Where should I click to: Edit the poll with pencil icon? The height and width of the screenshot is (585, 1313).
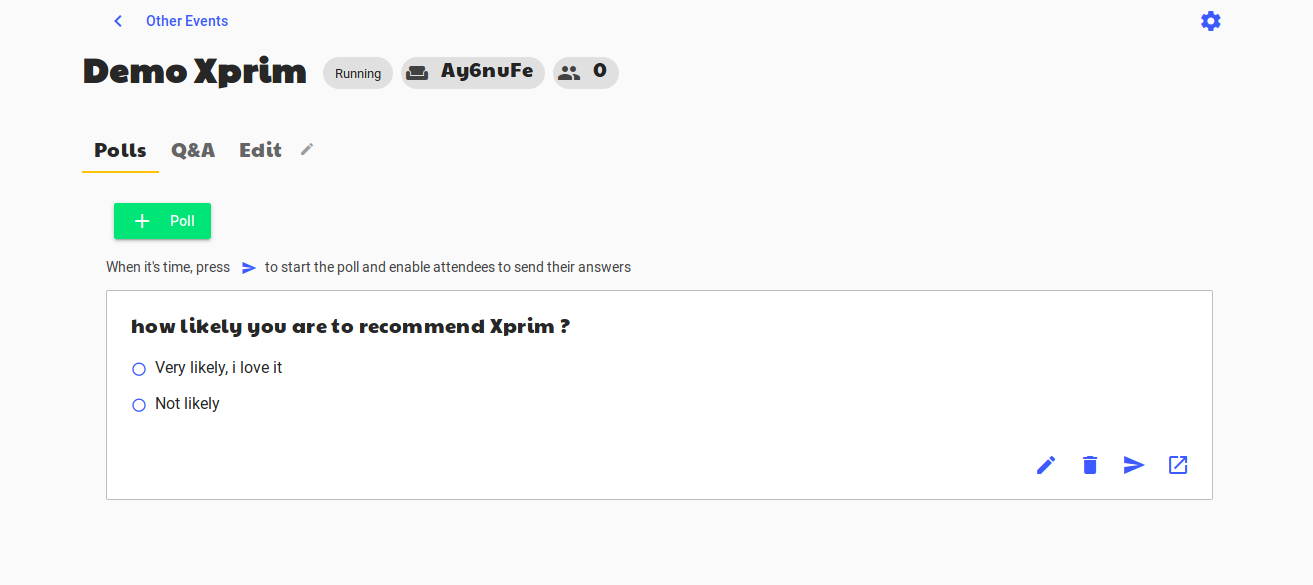1046,465
